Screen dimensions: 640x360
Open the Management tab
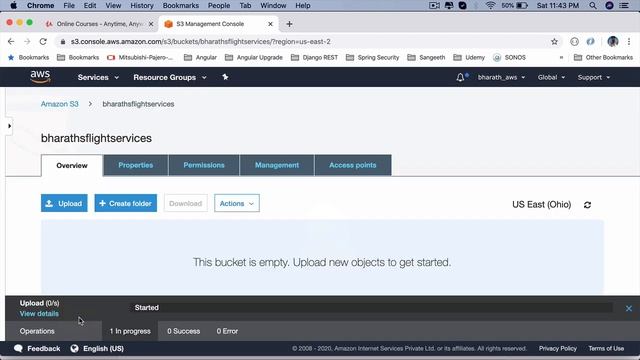pos(277,165)
